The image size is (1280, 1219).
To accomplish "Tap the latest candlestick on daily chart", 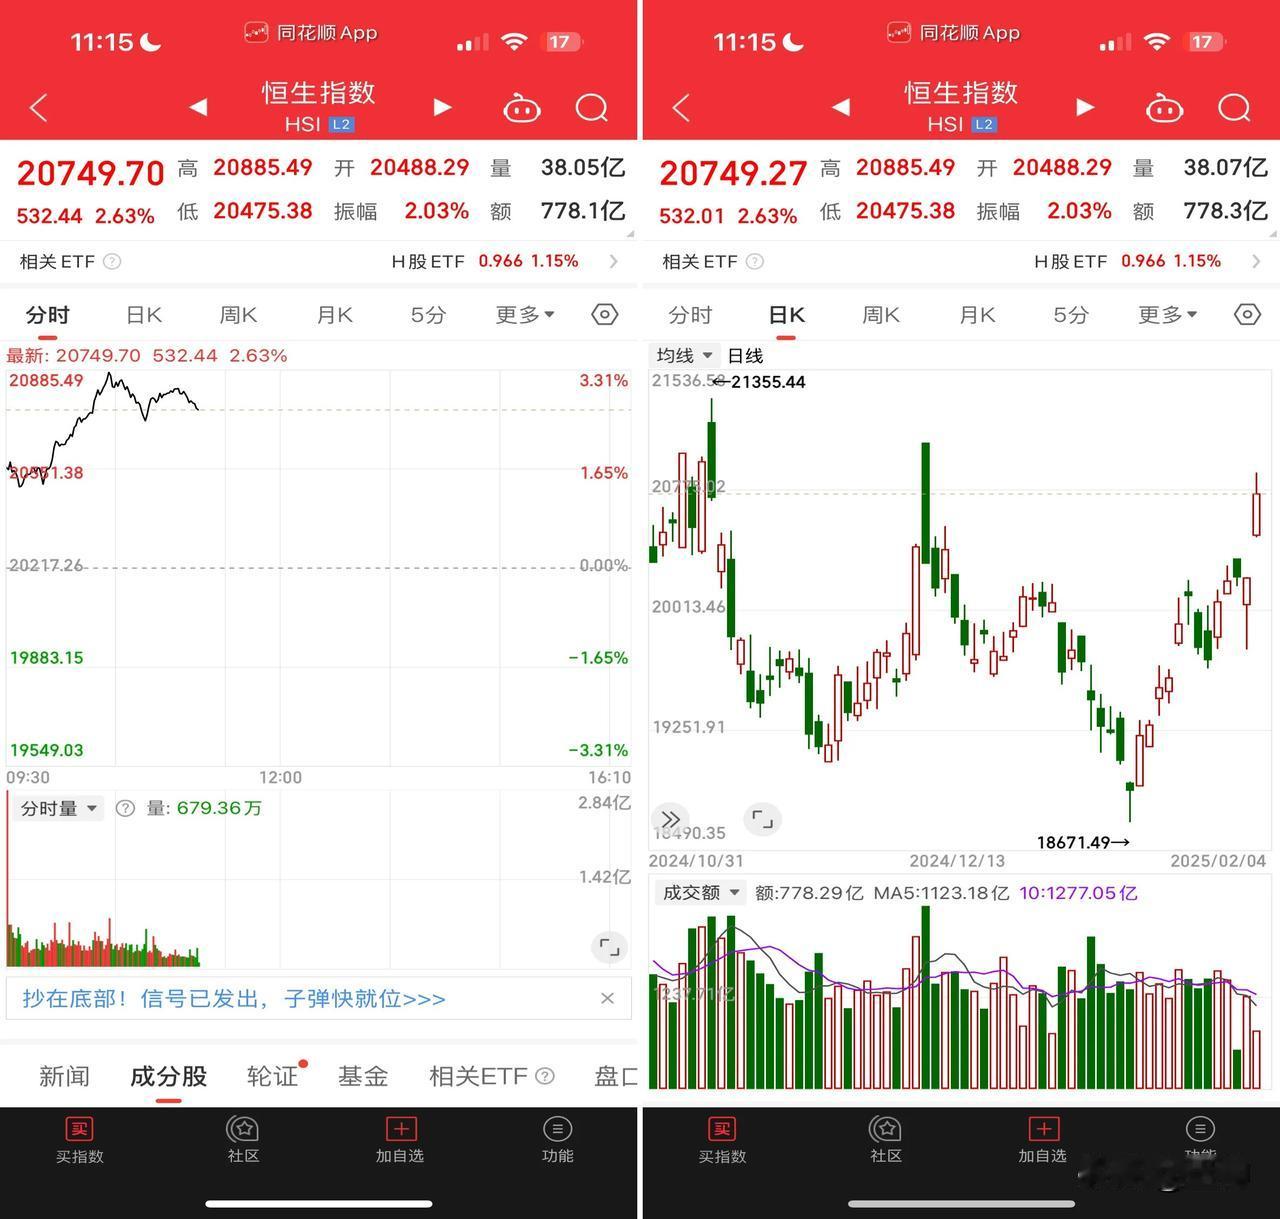I will coord(1257,505).
